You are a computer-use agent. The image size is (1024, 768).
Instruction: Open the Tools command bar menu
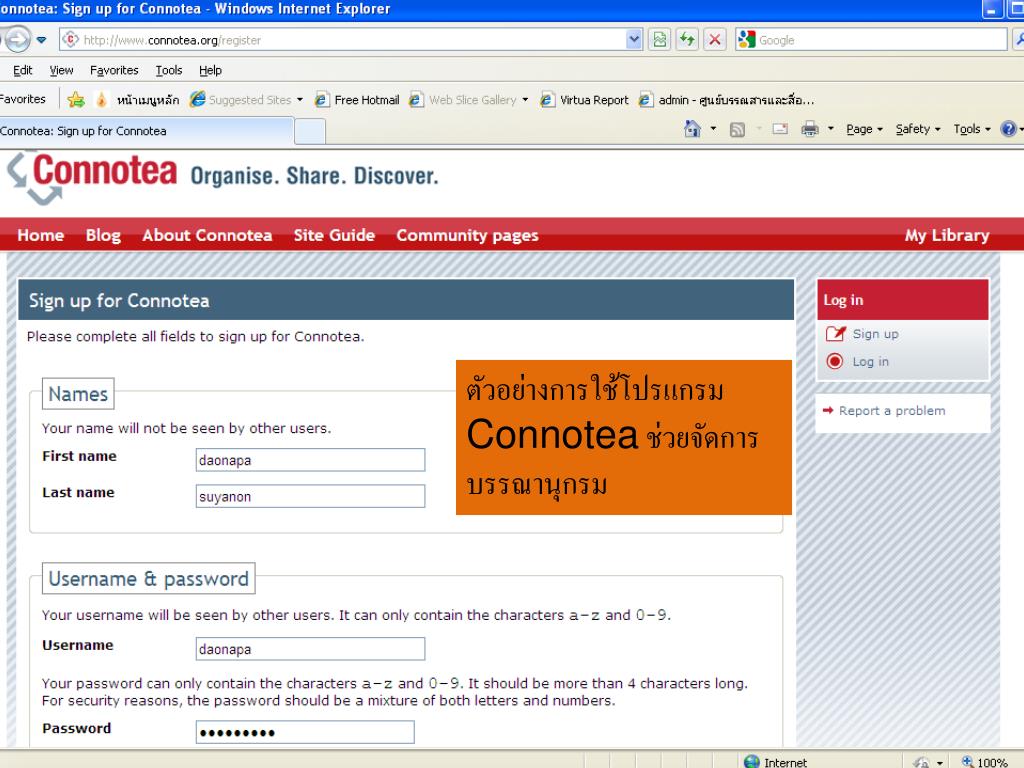coord(972,129)
